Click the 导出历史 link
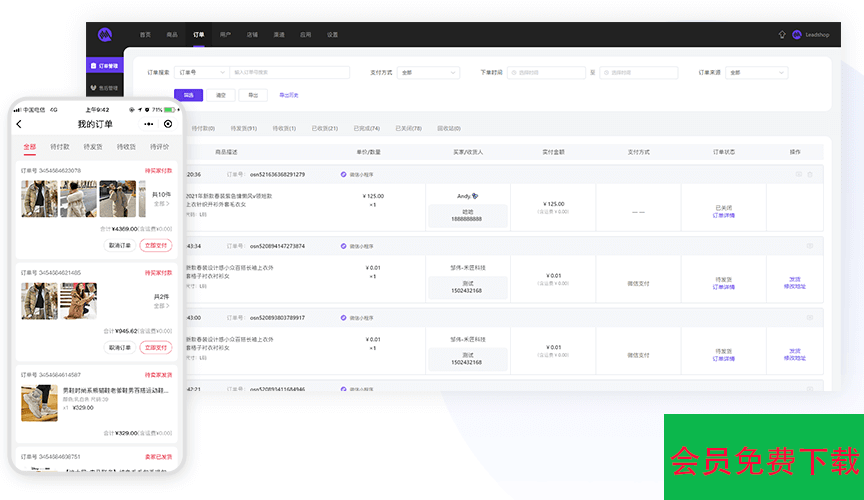The image size is (864, 500). (x=288, y=95)
